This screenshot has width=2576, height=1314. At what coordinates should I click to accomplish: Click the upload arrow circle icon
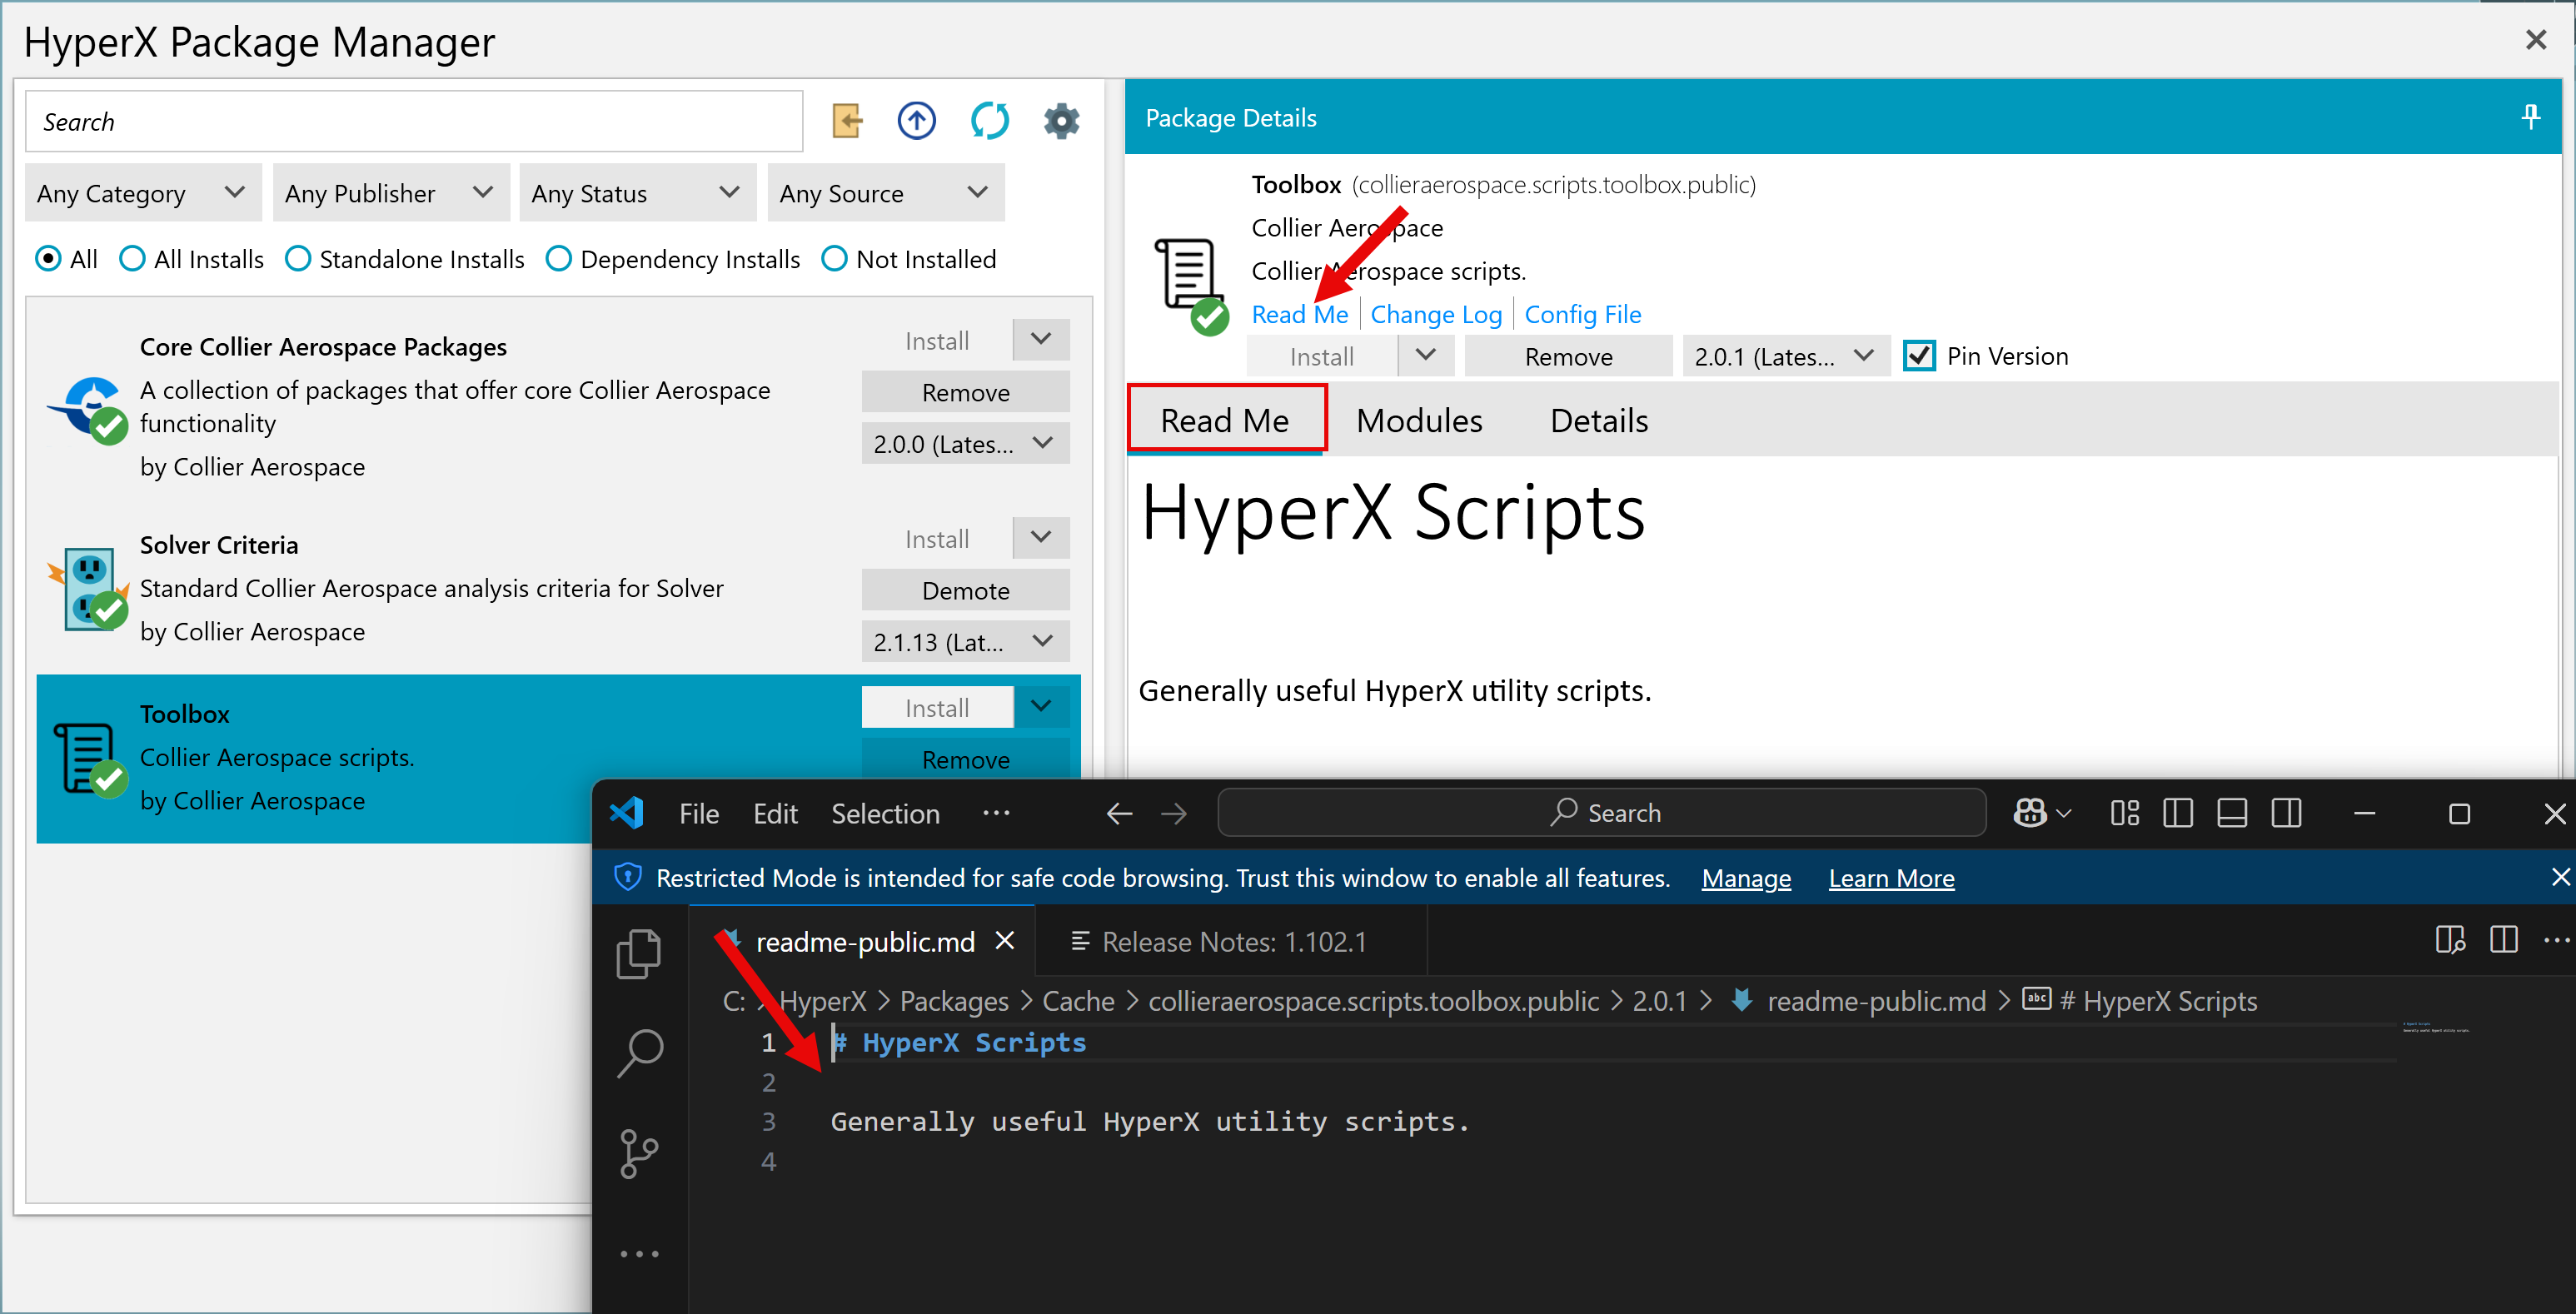pyautogui.click(x=916, y=121)
